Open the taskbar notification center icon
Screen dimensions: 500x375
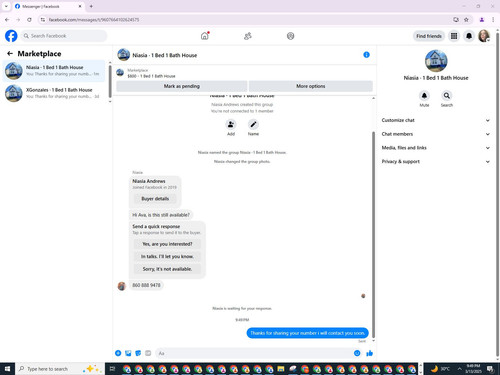pyautogui.click(x=490, y=369)
